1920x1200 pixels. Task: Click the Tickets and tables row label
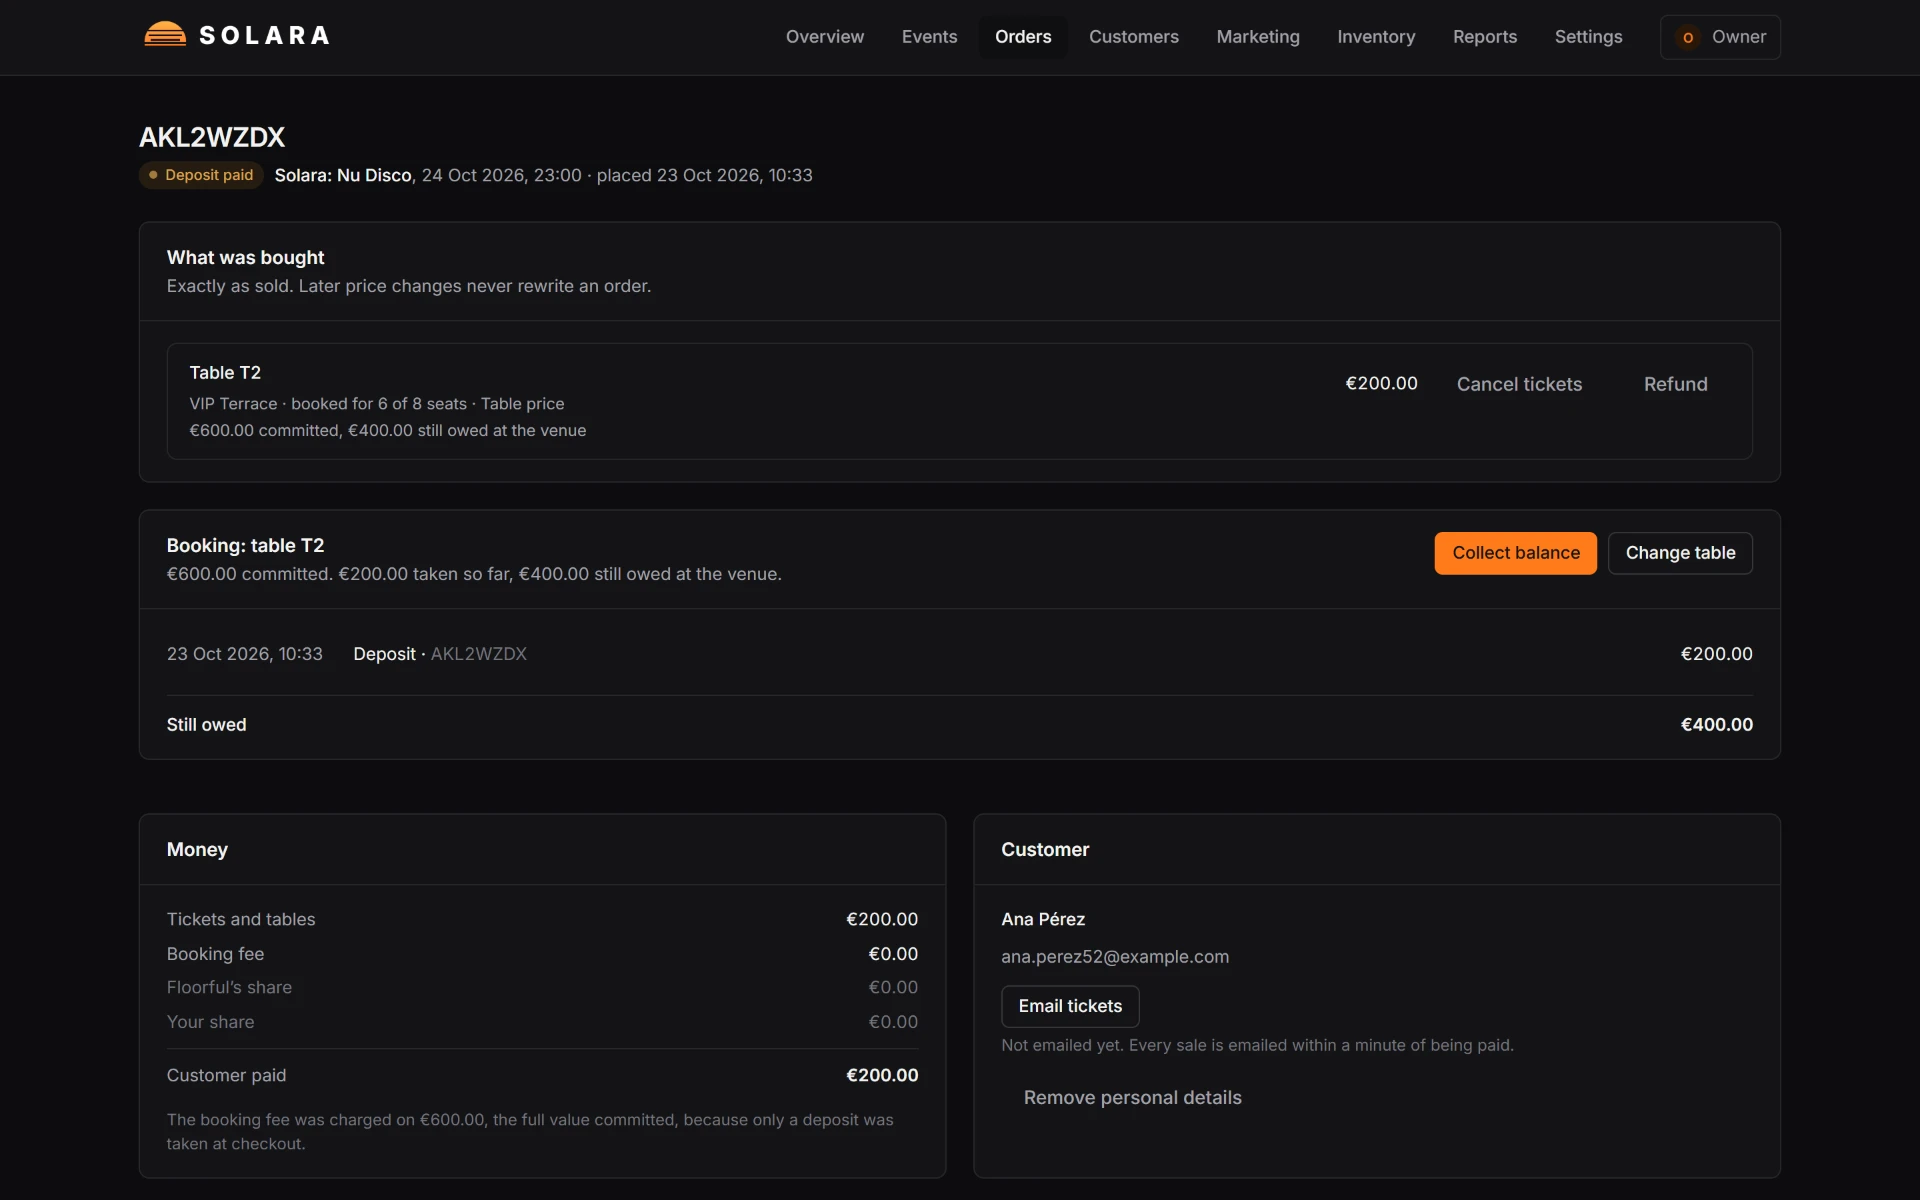(241, 919)
